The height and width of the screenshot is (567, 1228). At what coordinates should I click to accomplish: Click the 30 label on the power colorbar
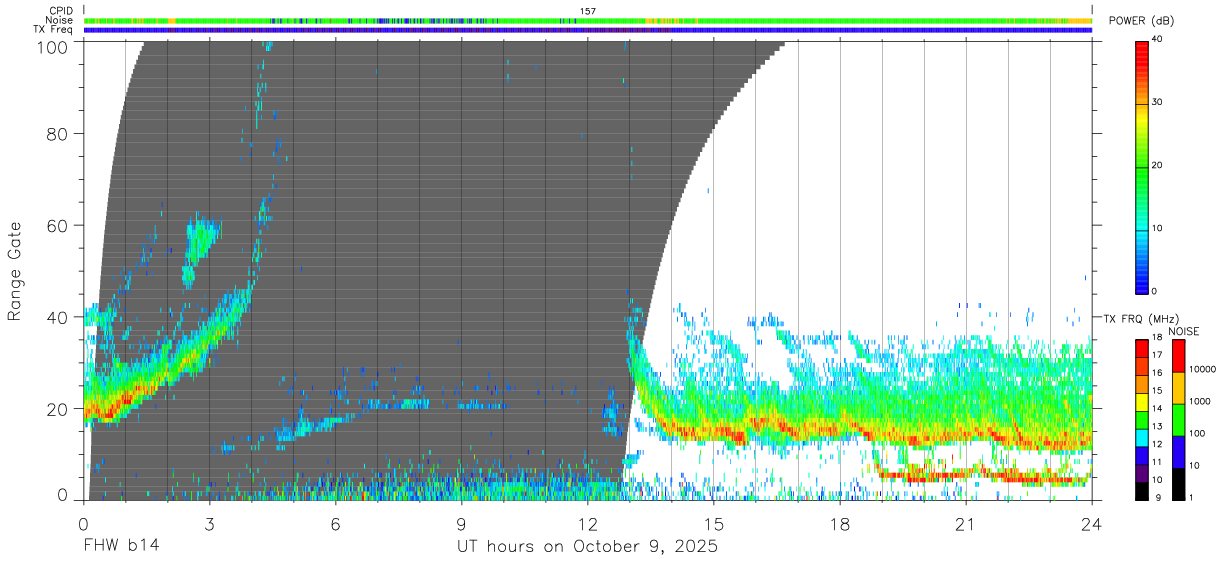(x=1158, y=102)
